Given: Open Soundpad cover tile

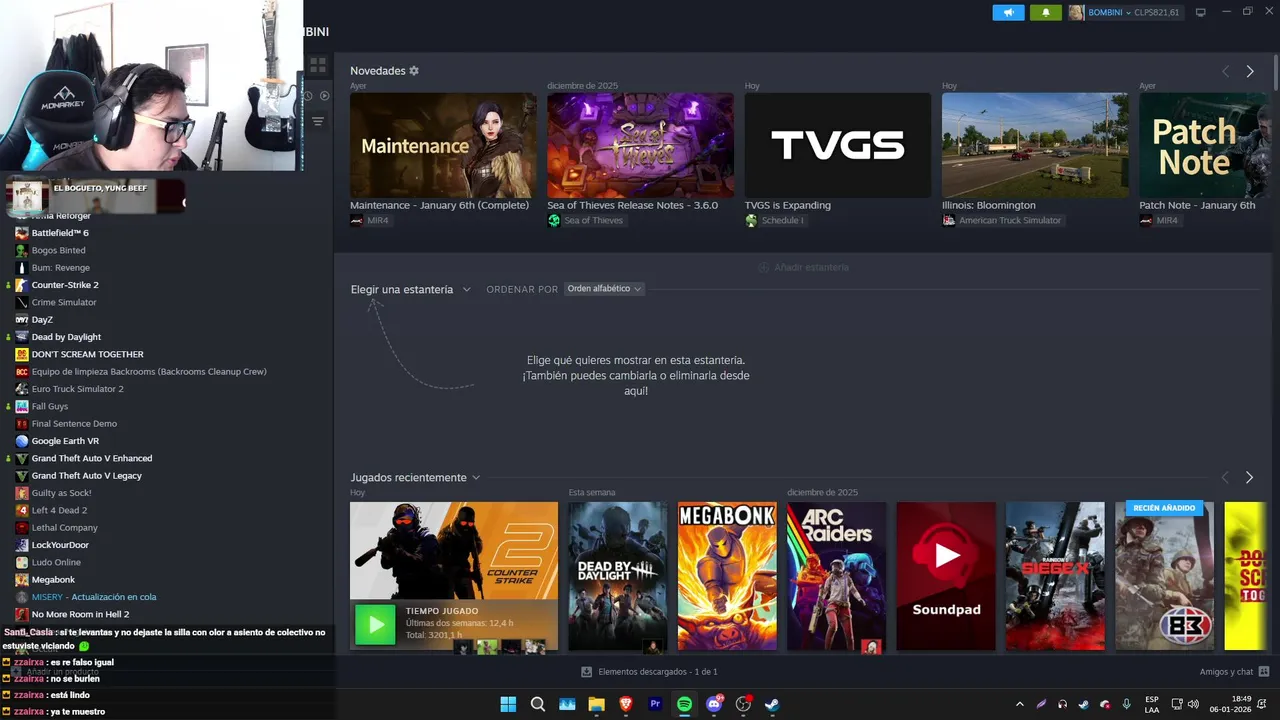Looking at the screenshot, I should [946, 576].
